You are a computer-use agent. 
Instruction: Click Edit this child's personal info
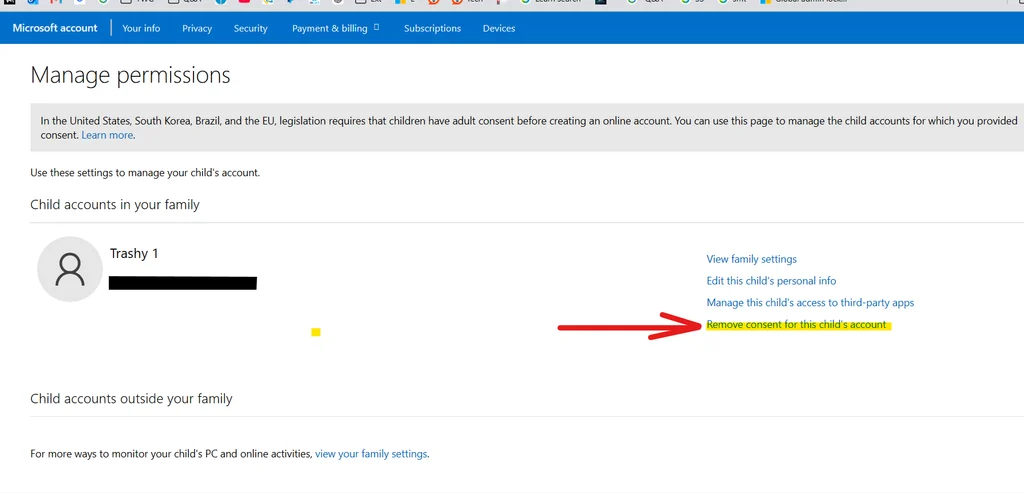[771, 281]
